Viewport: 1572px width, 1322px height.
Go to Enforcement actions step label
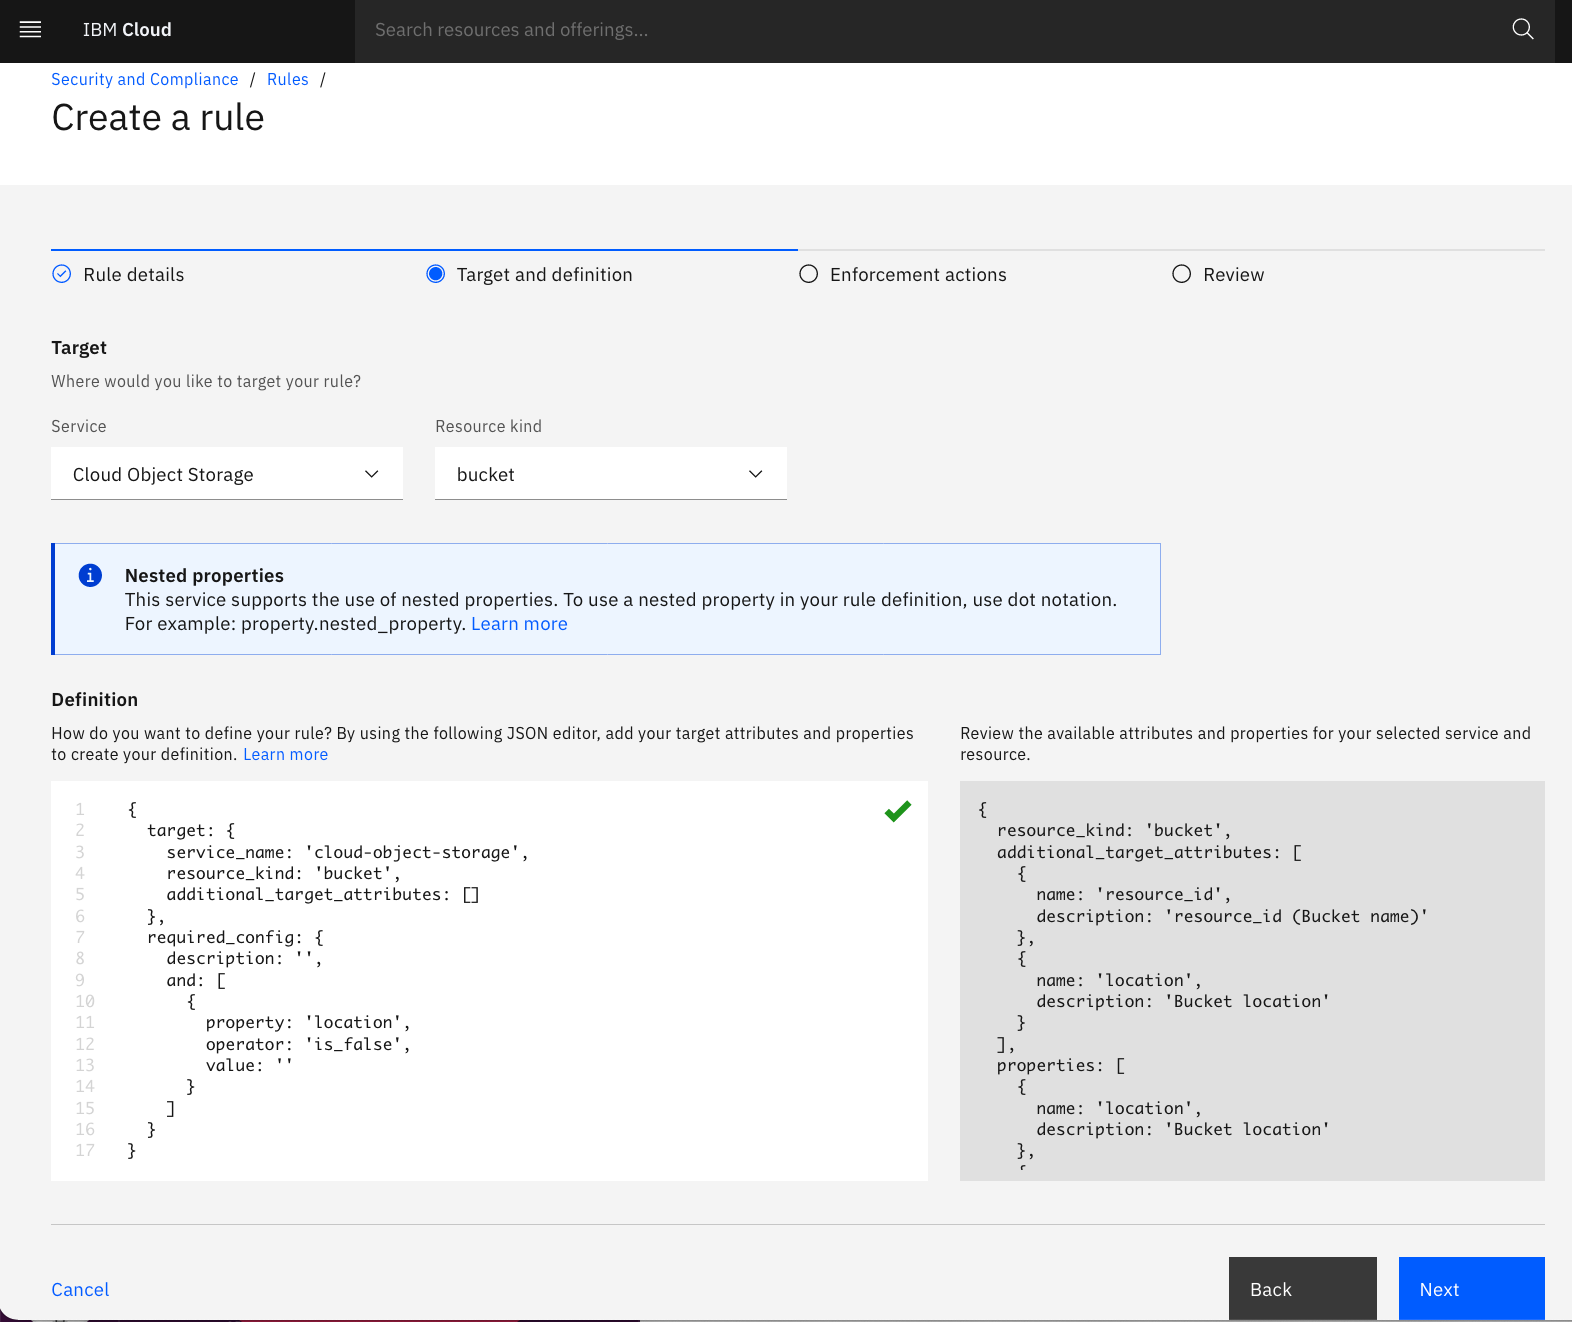pyautogui.click(x=918, y=275)
